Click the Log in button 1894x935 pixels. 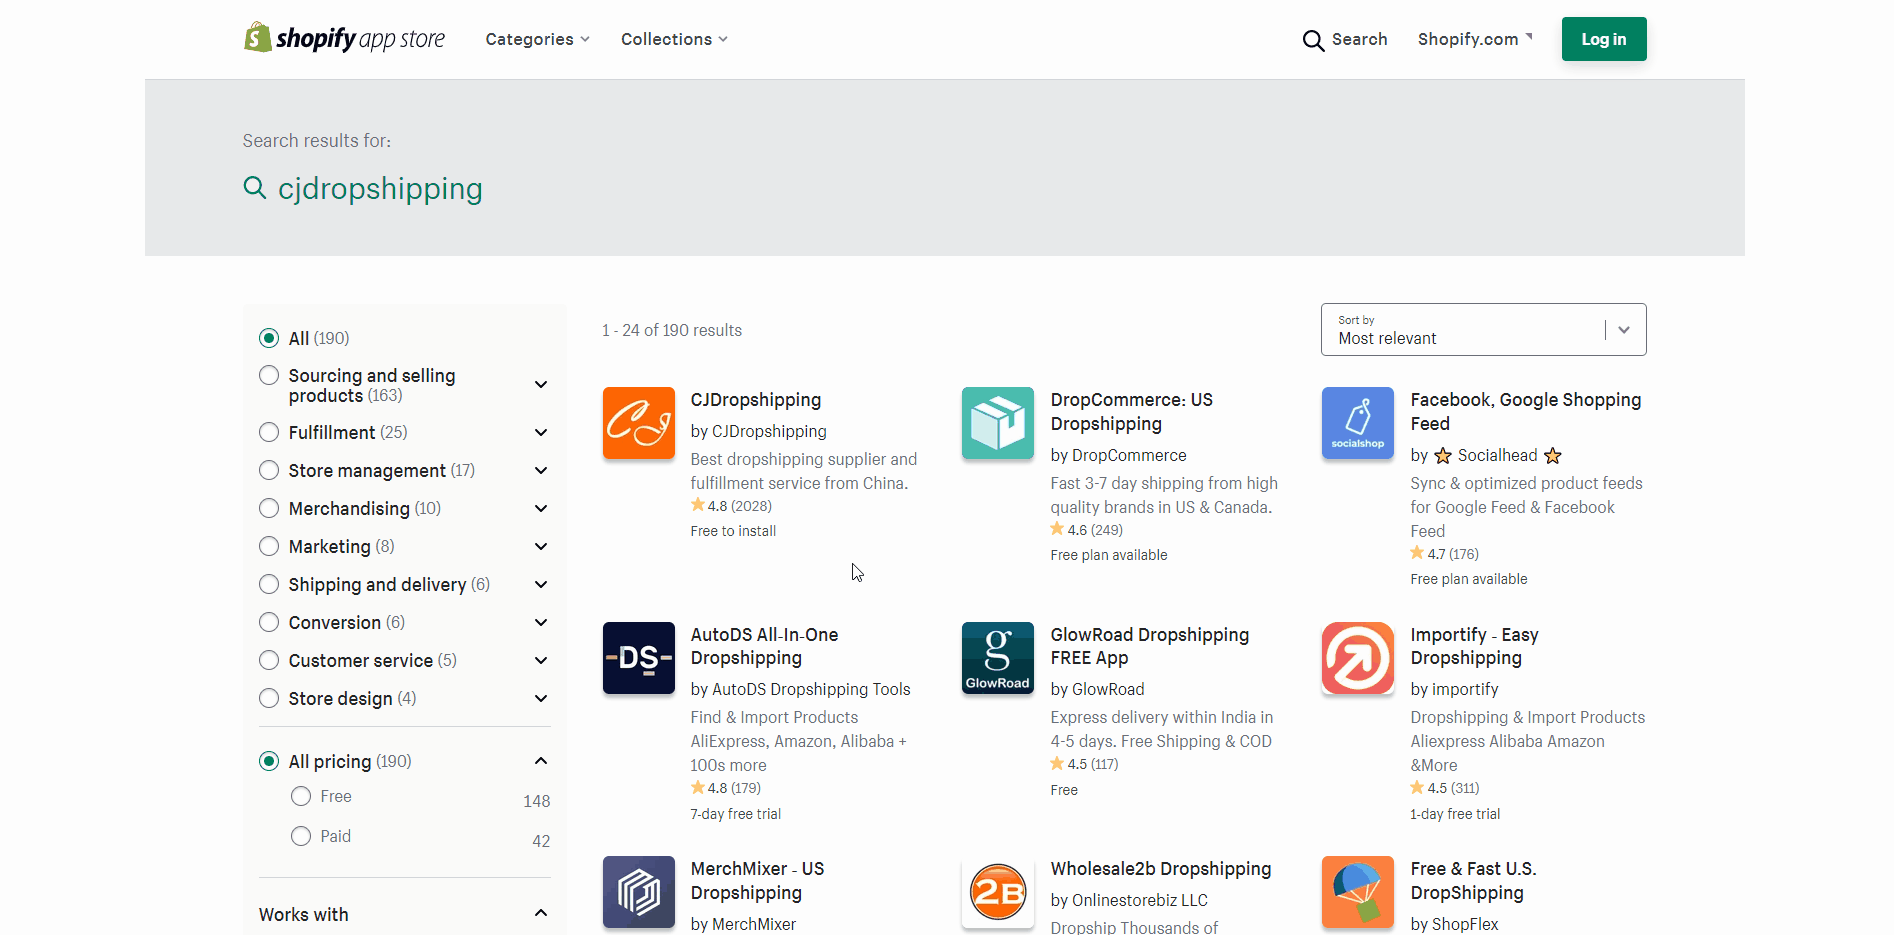[x=1603, y=39]
